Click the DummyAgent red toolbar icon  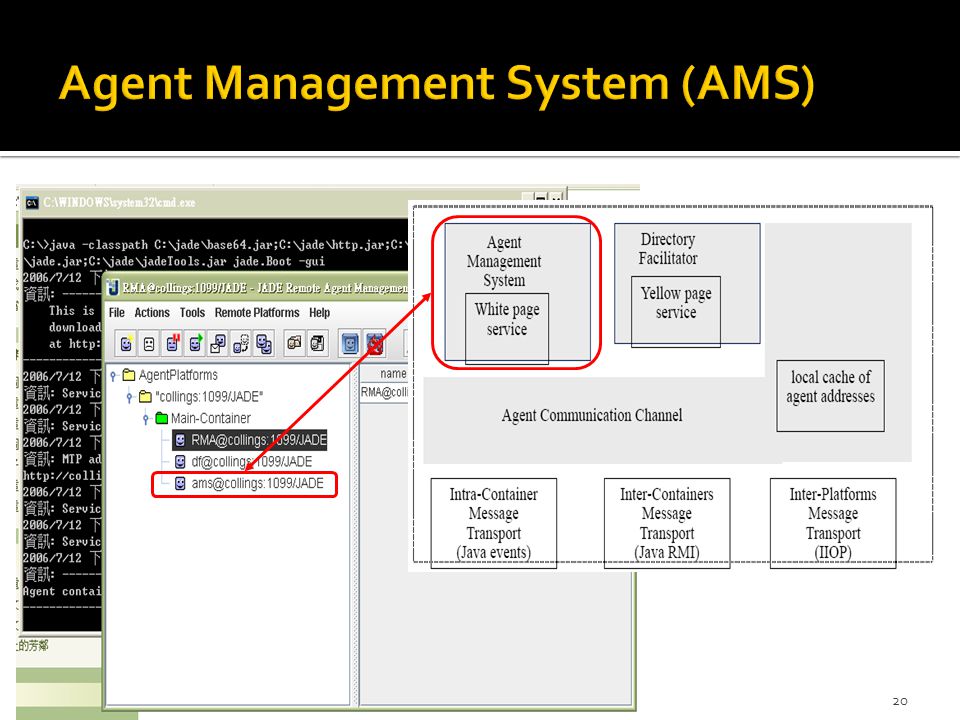(x=375, y=343)
